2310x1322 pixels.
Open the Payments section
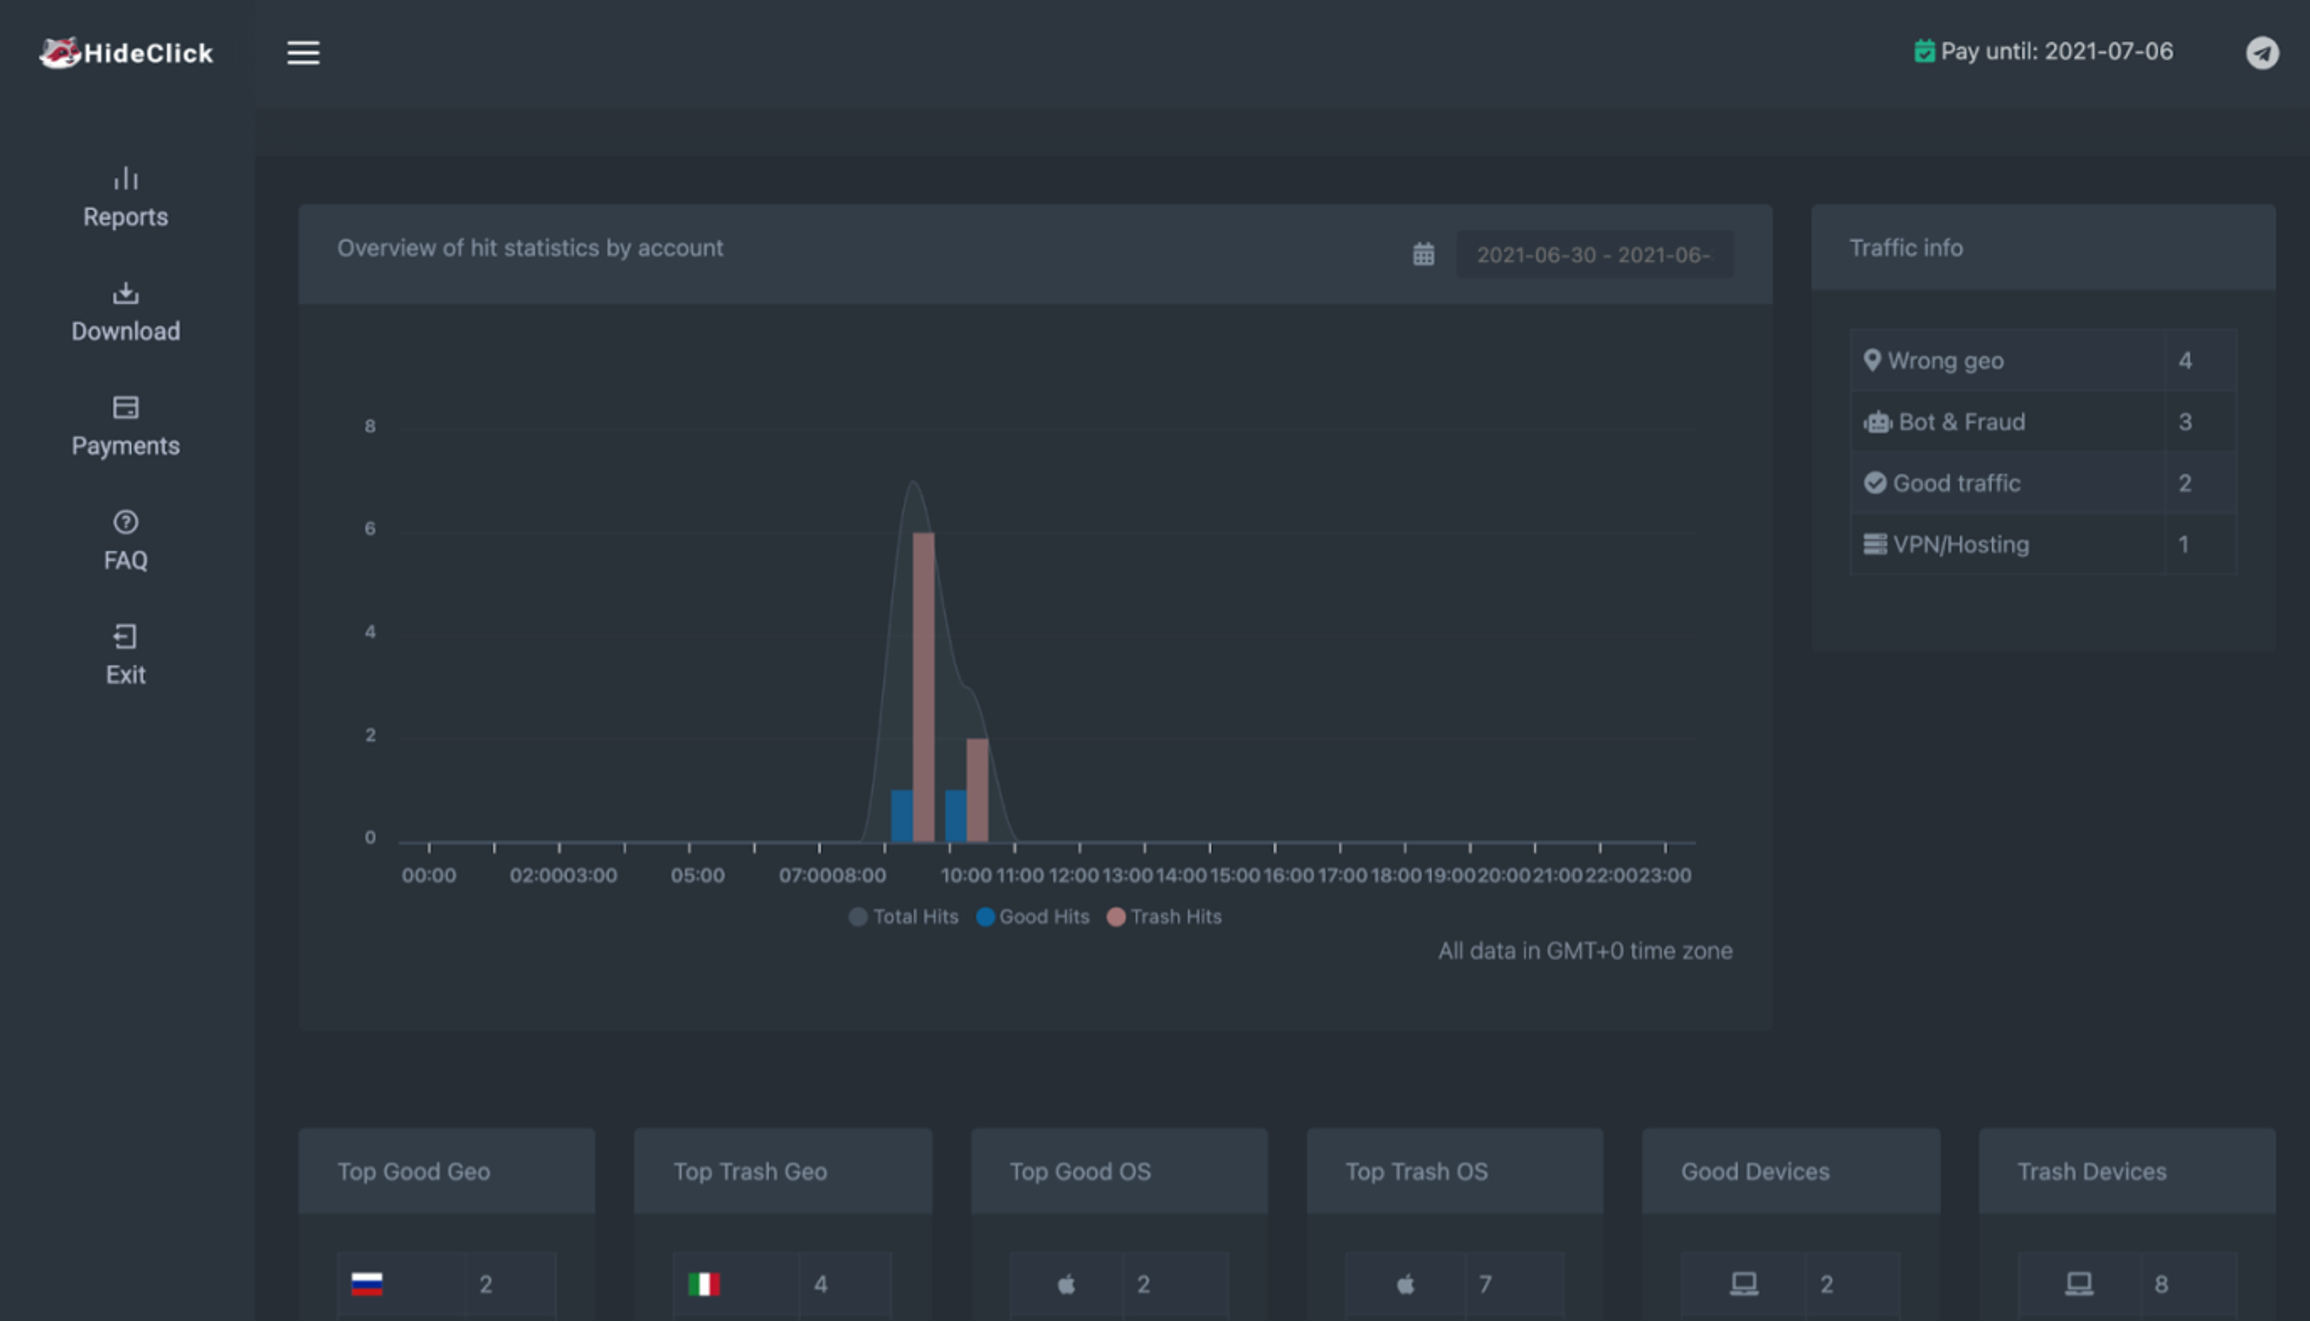pos(124,424)
